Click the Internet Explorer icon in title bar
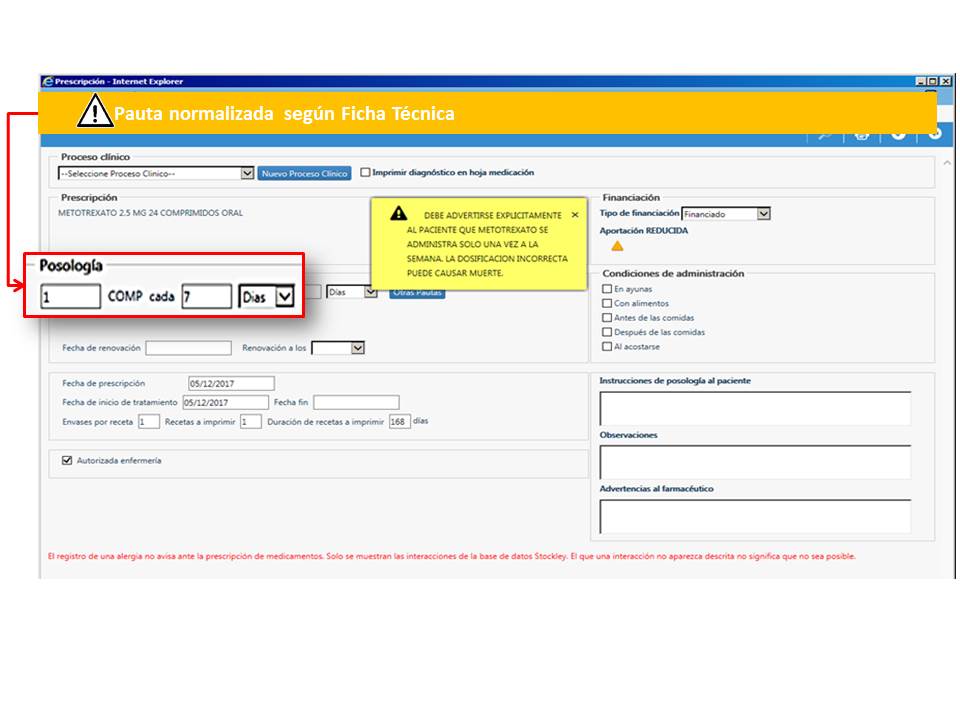Image resolution: width=960 pixels, height=720 pixels. [x=47, y=82]
